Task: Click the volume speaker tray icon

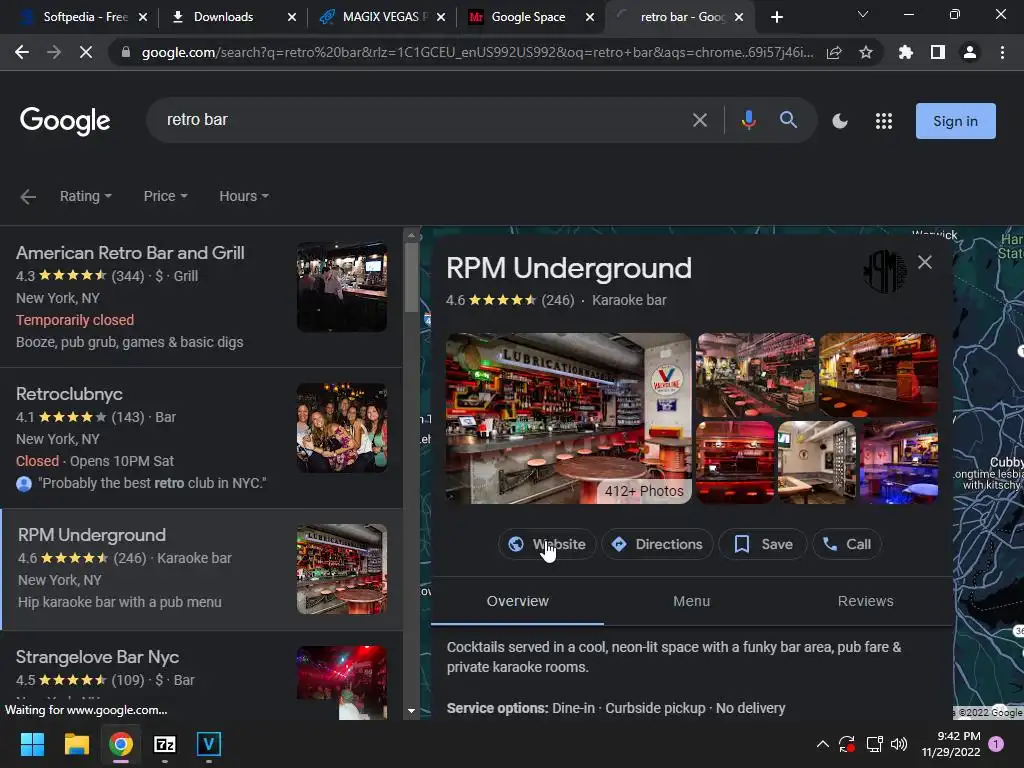Action: [x=899, y=744]
